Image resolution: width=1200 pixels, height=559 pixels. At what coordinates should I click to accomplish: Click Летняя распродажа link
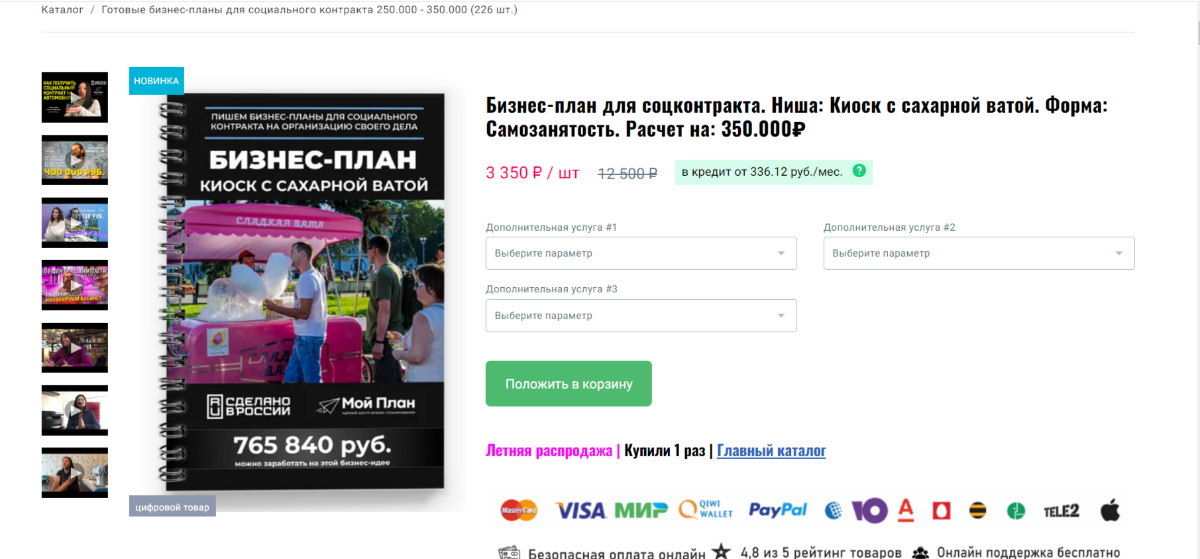(549, 451)
